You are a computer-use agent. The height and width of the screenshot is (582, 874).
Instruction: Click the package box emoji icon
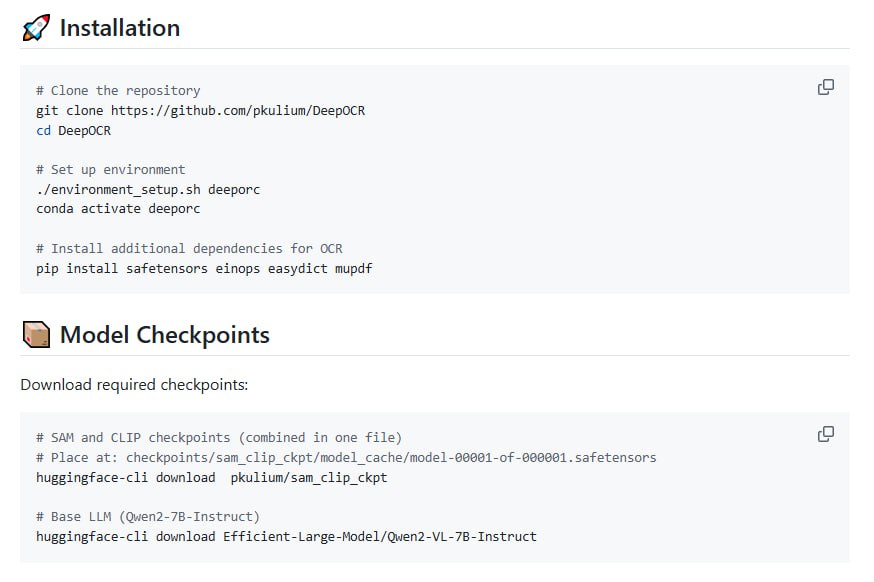point(36,334)
